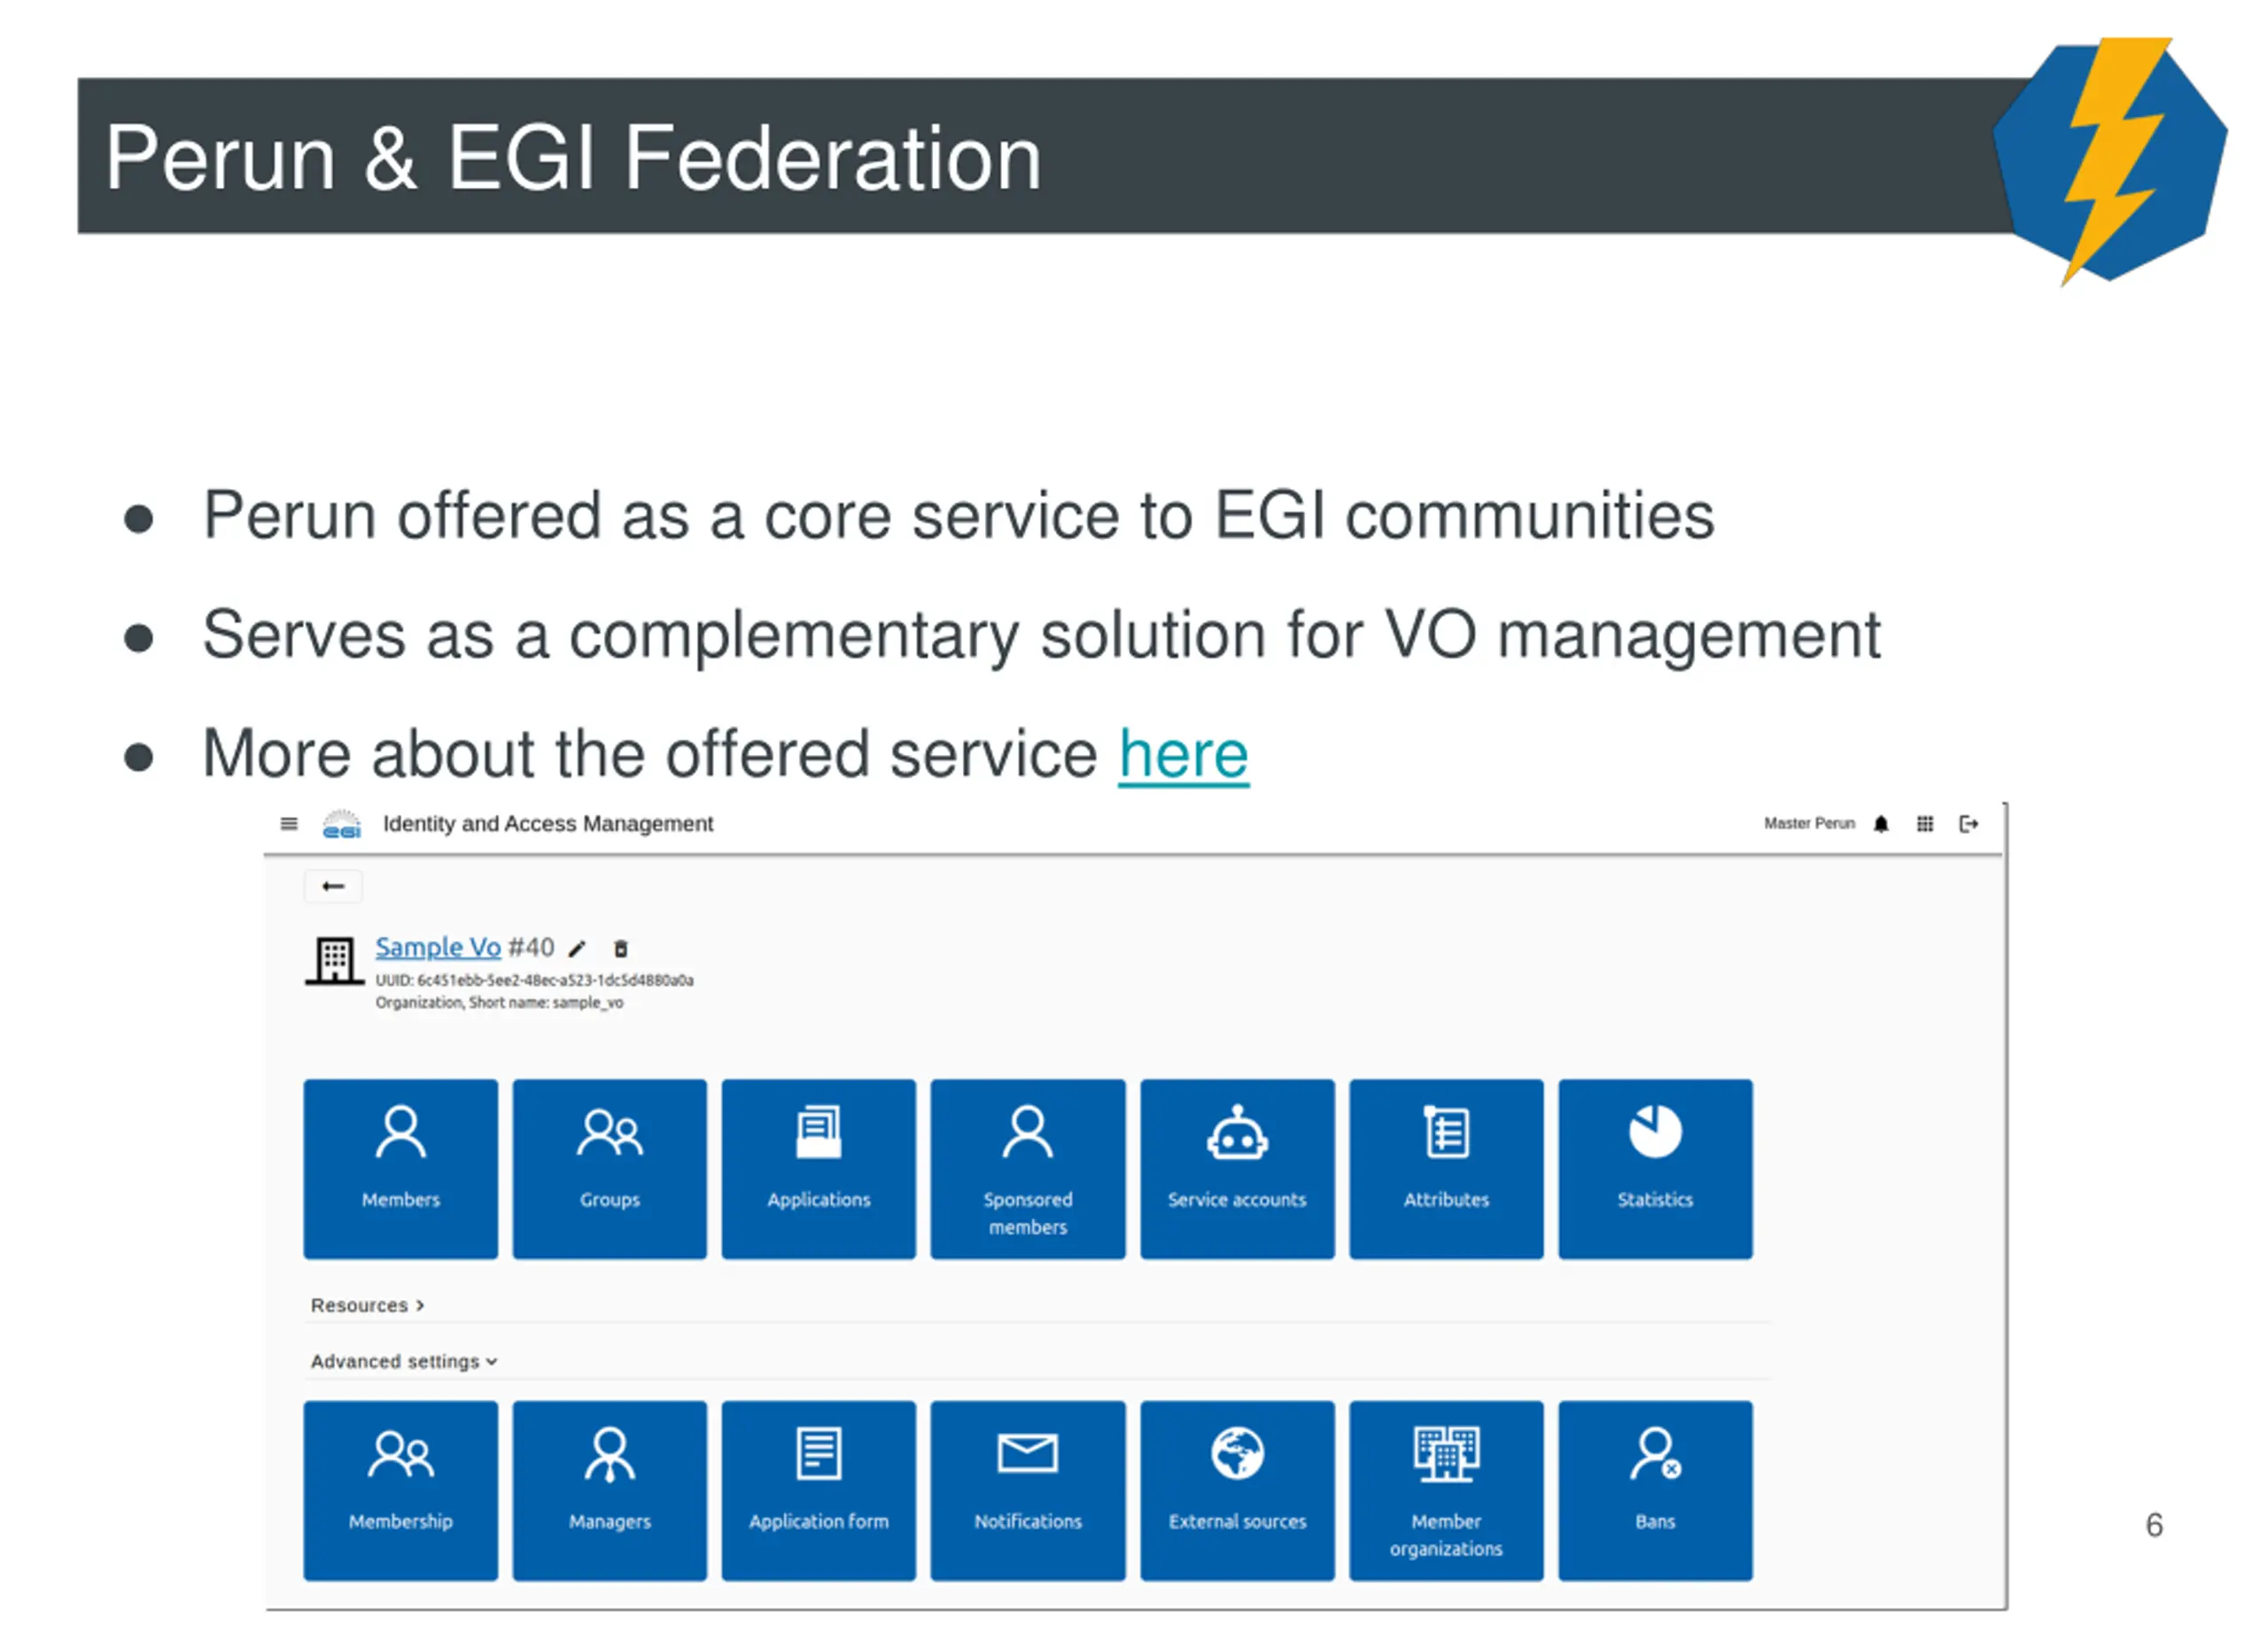
Task: Open the Members tile
Action: coord(401,1169)
